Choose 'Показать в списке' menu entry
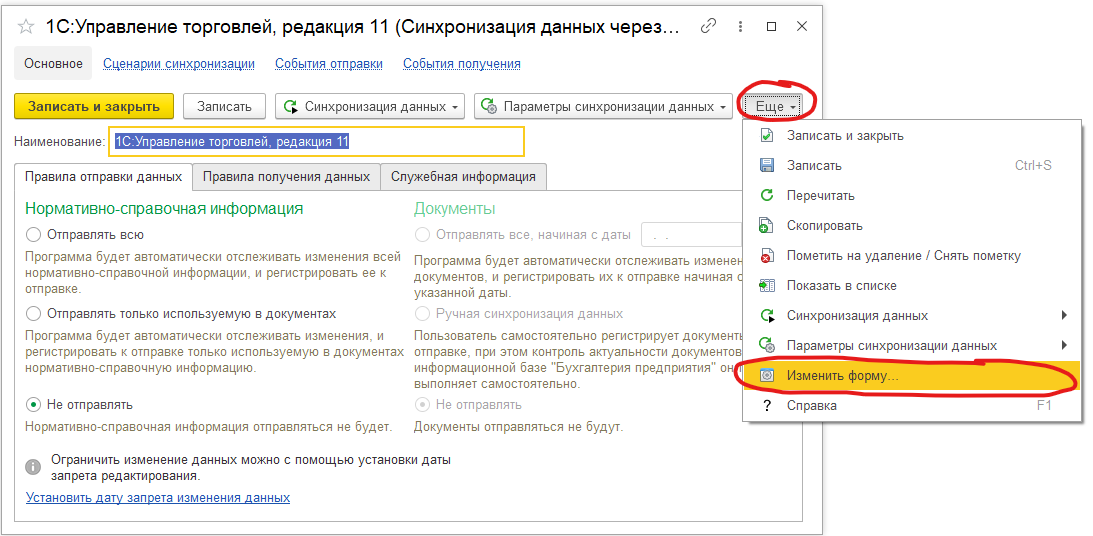1093x536 pixels. [912, 285]
